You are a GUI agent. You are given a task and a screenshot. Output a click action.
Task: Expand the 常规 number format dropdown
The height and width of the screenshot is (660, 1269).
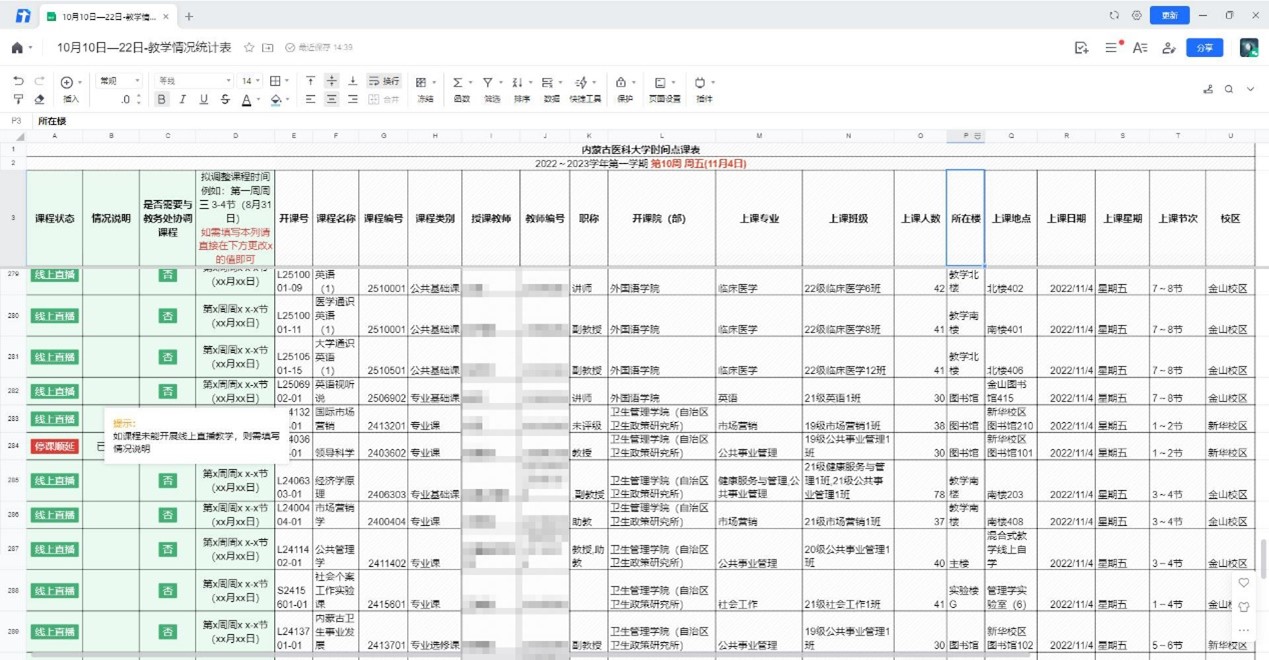pos(119,81)
